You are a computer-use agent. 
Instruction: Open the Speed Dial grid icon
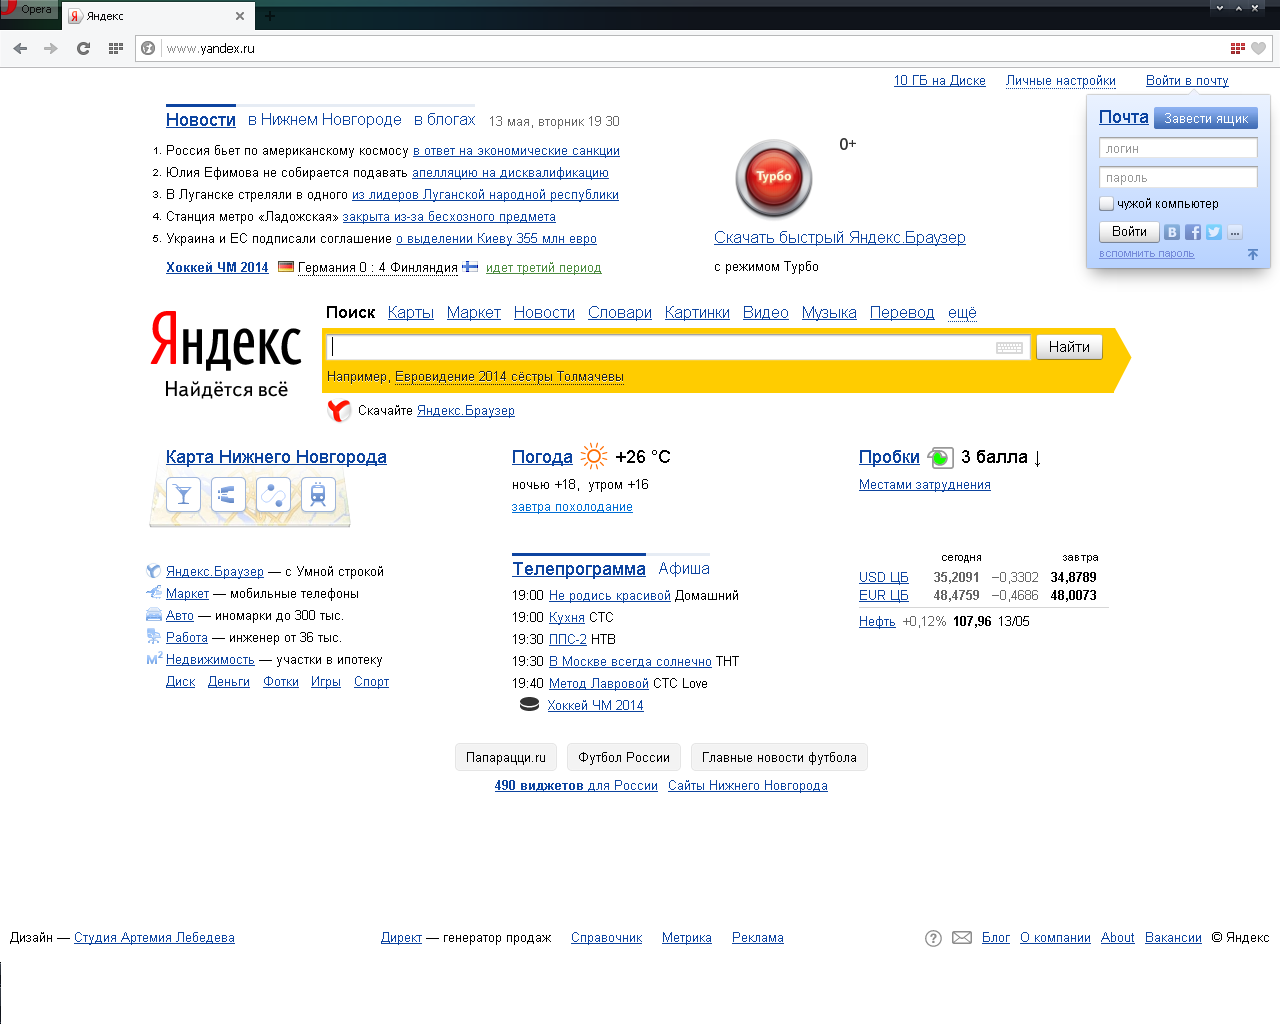point(115,48)
